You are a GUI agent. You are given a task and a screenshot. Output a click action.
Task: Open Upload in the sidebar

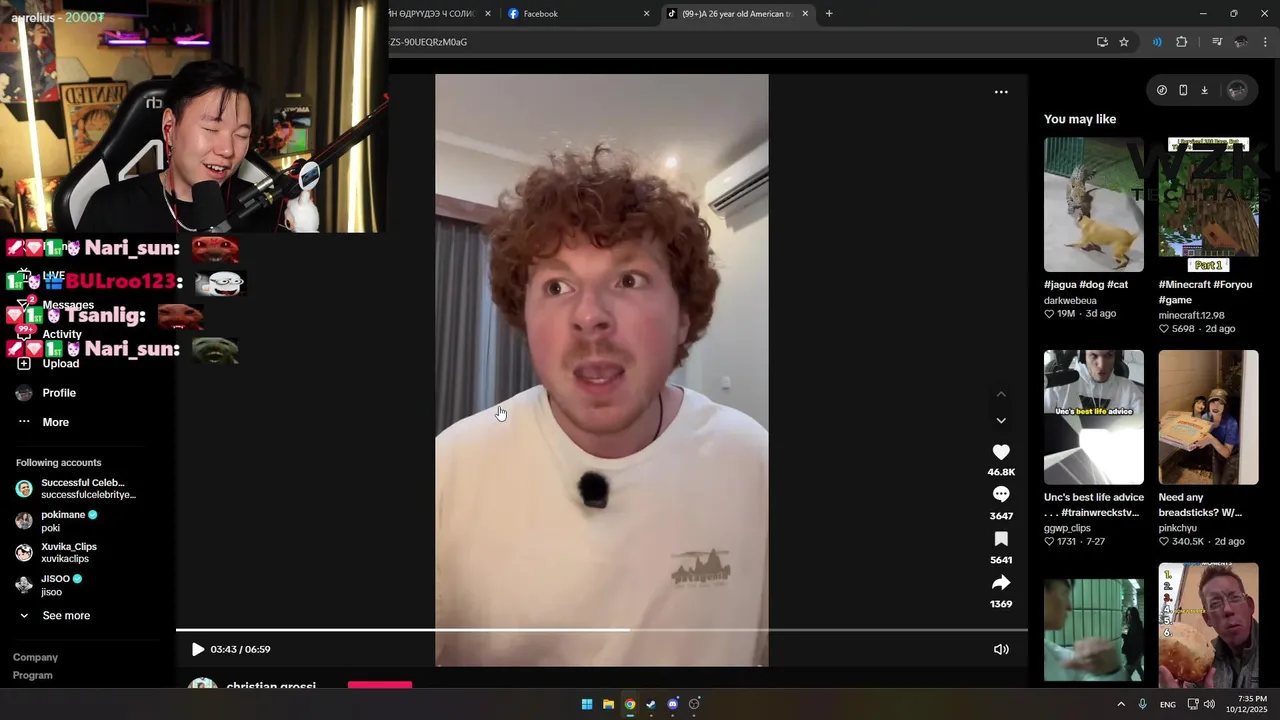[60, 363]
